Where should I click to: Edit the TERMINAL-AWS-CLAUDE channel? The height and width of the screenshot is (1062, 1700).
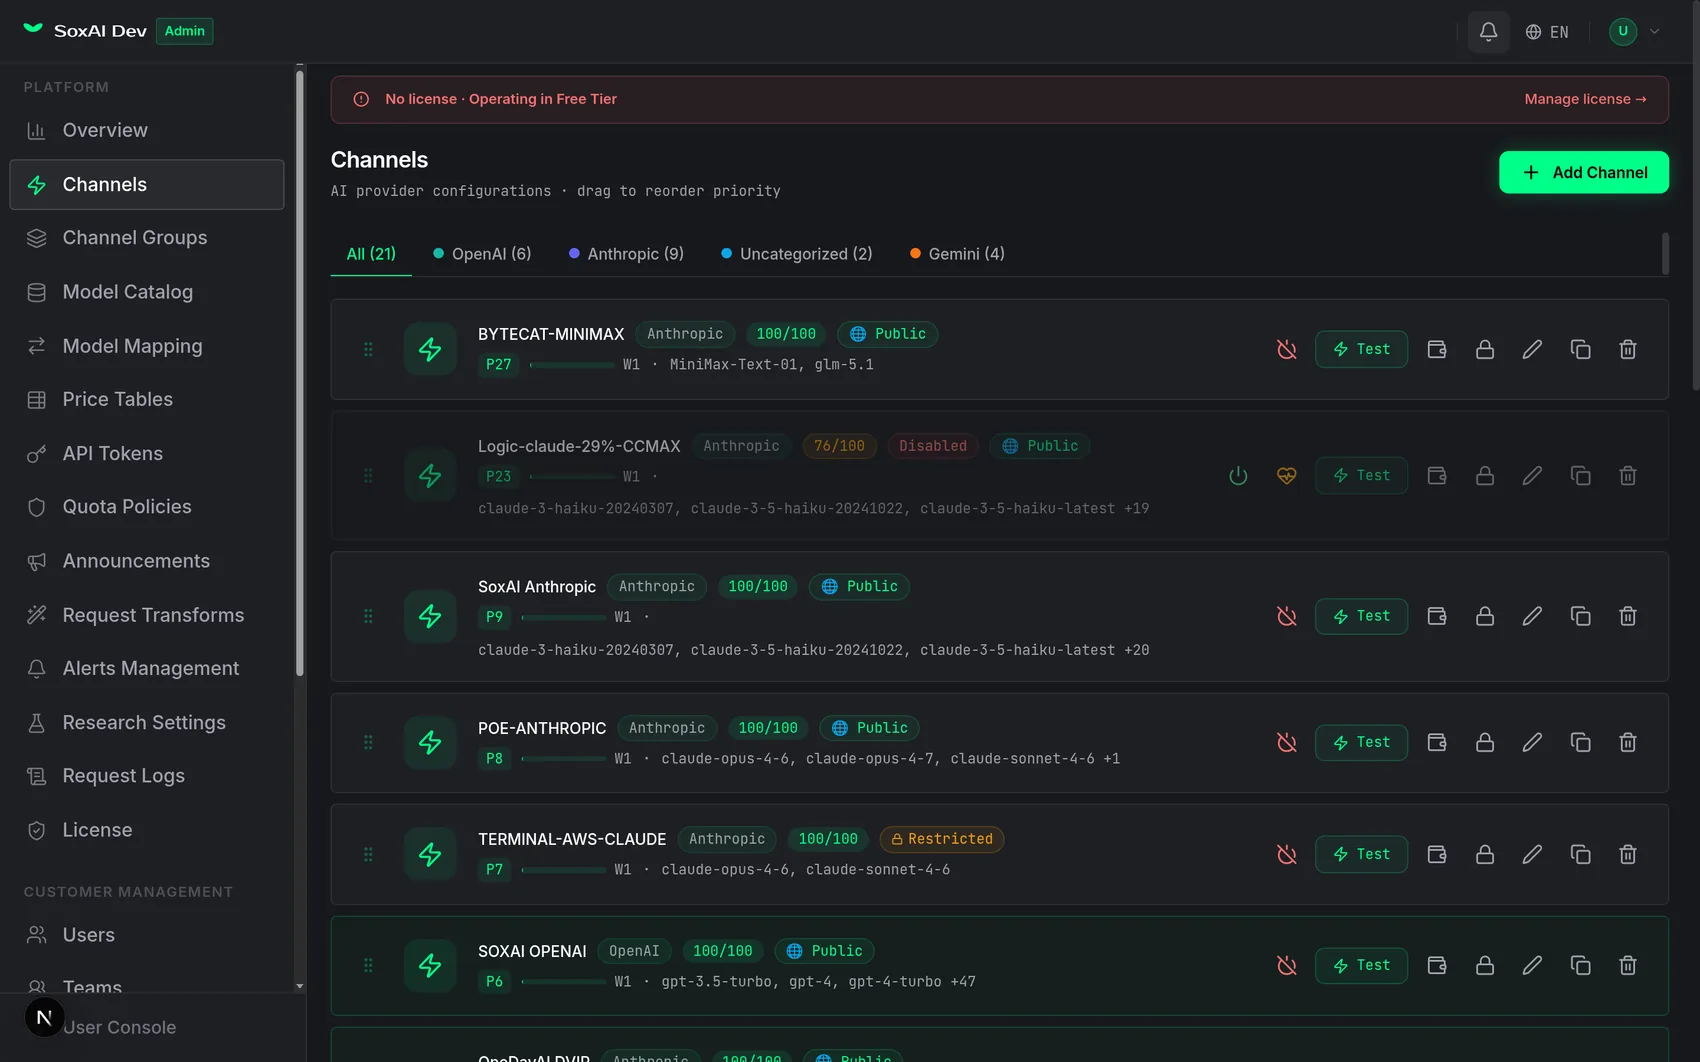[1532, 854]
